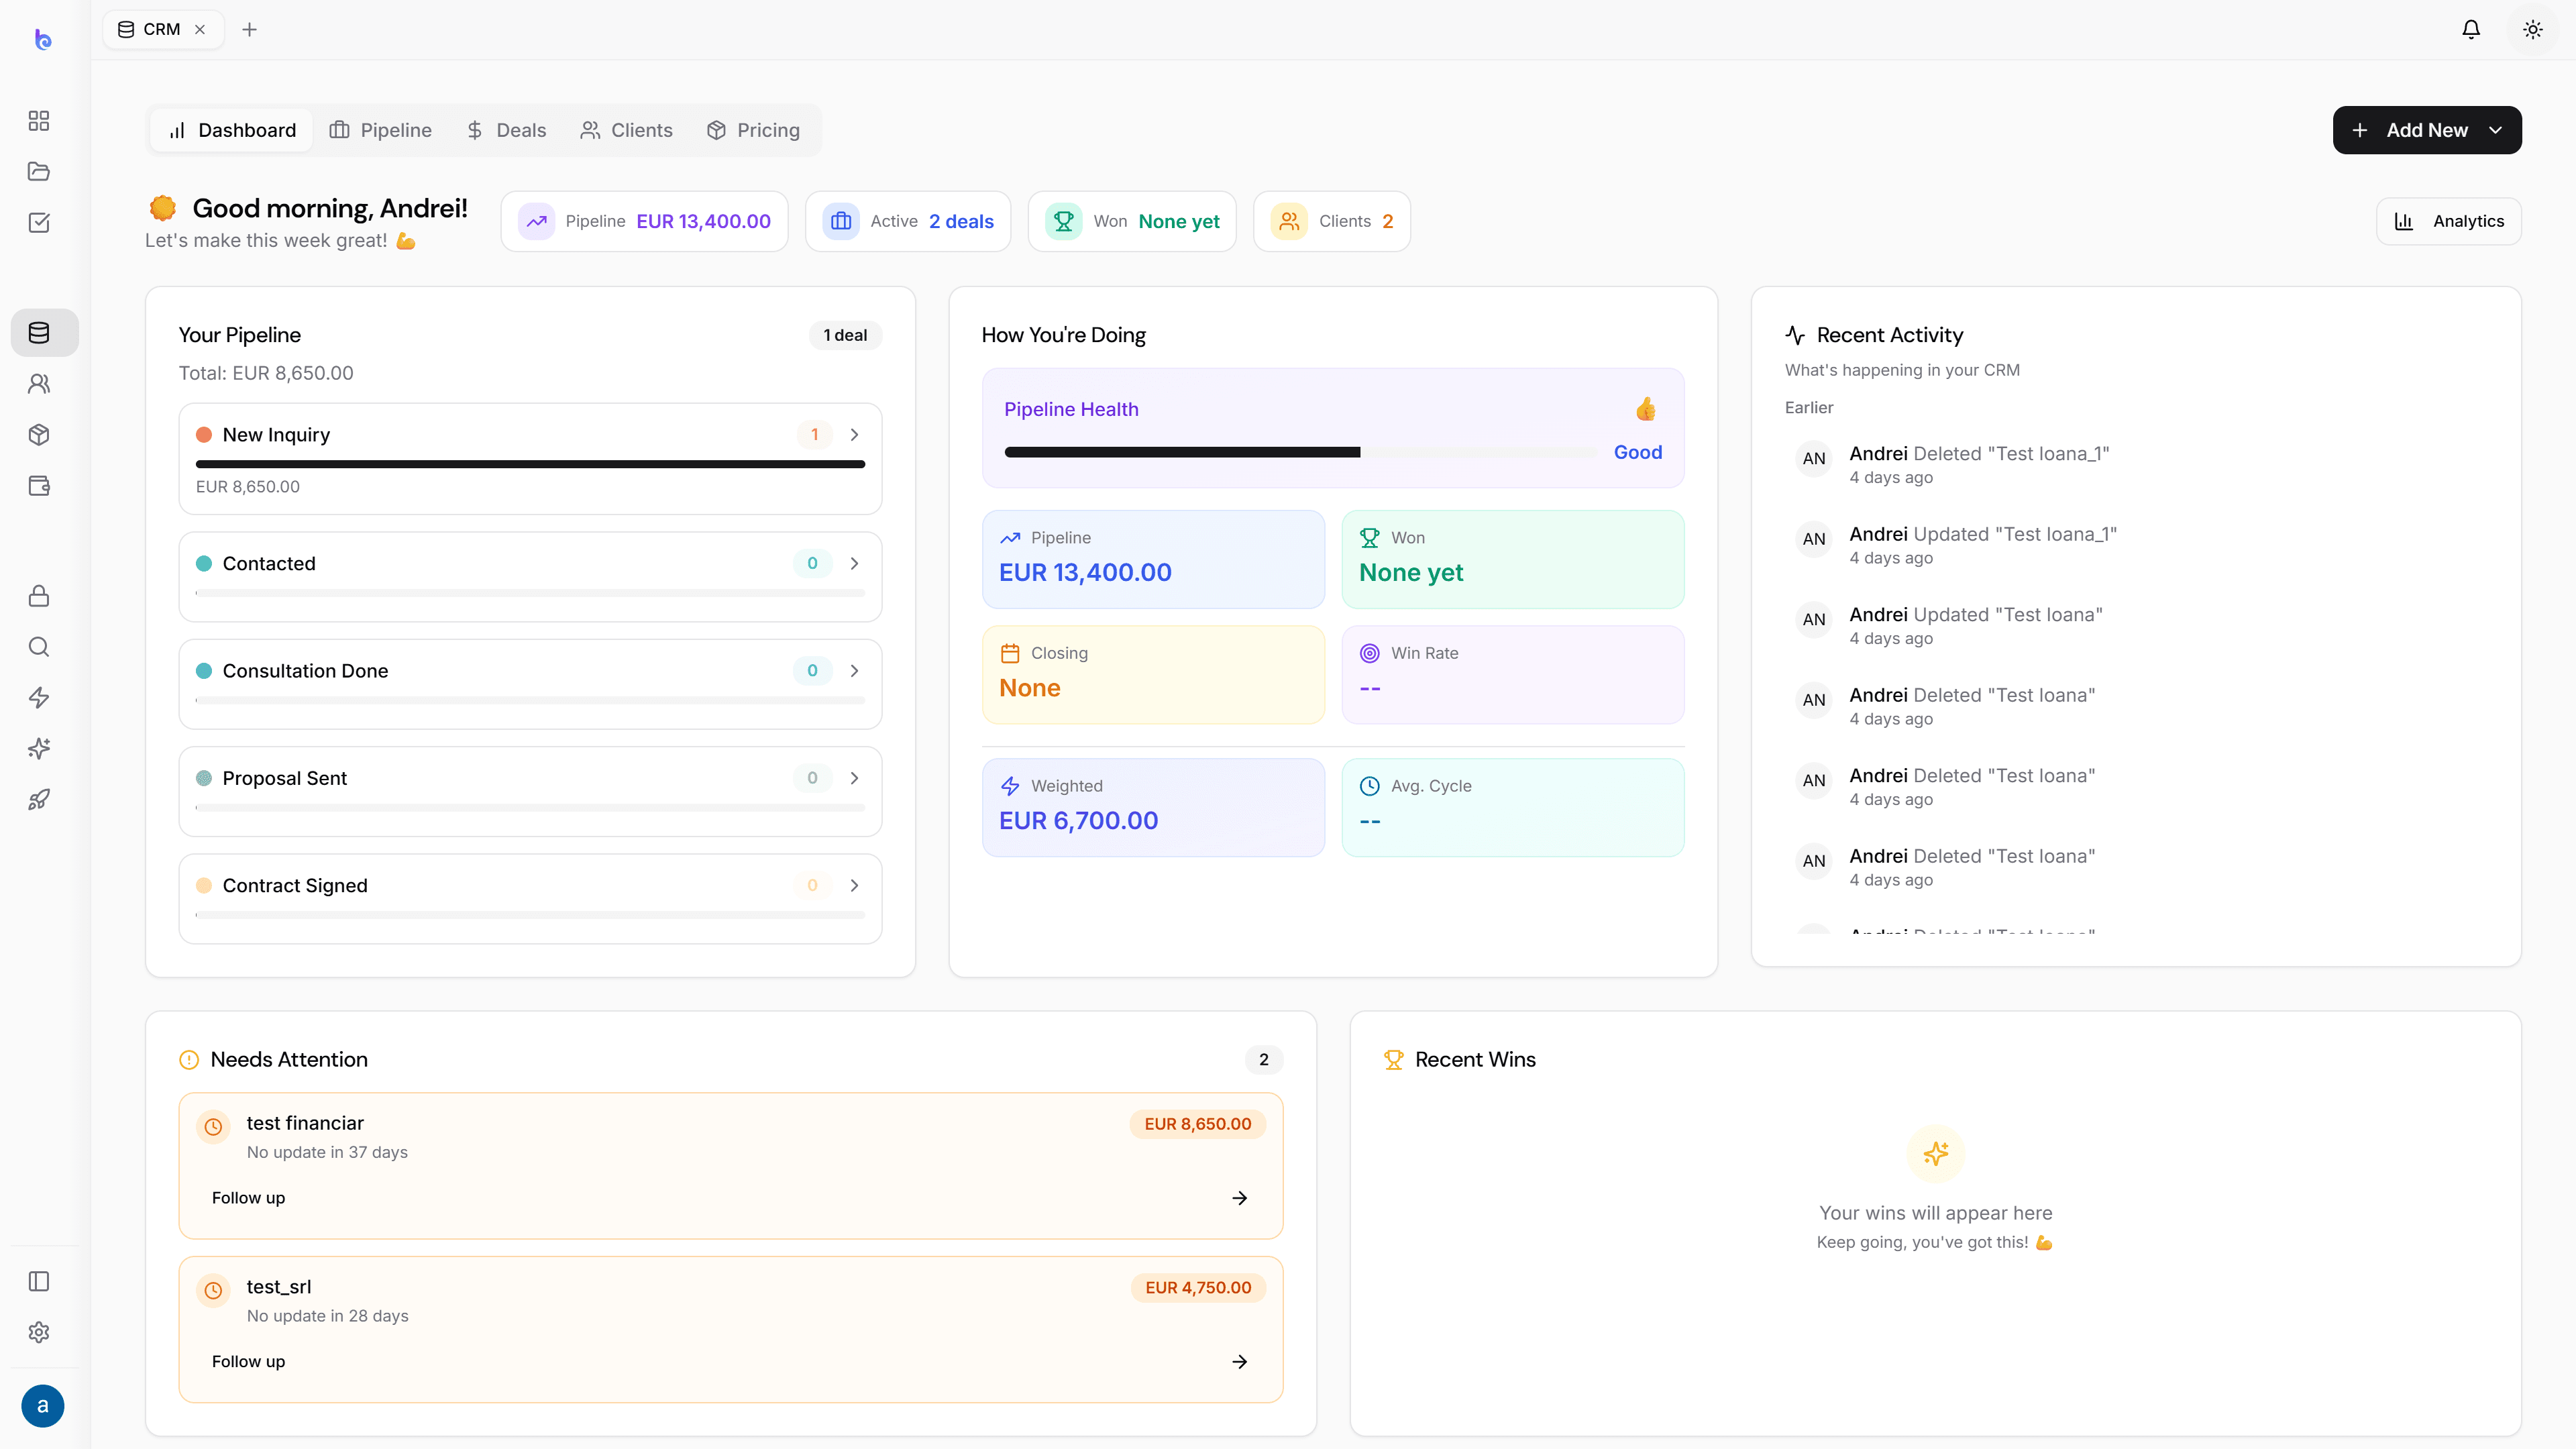Open the search icon in sidebar

[39, 646]
